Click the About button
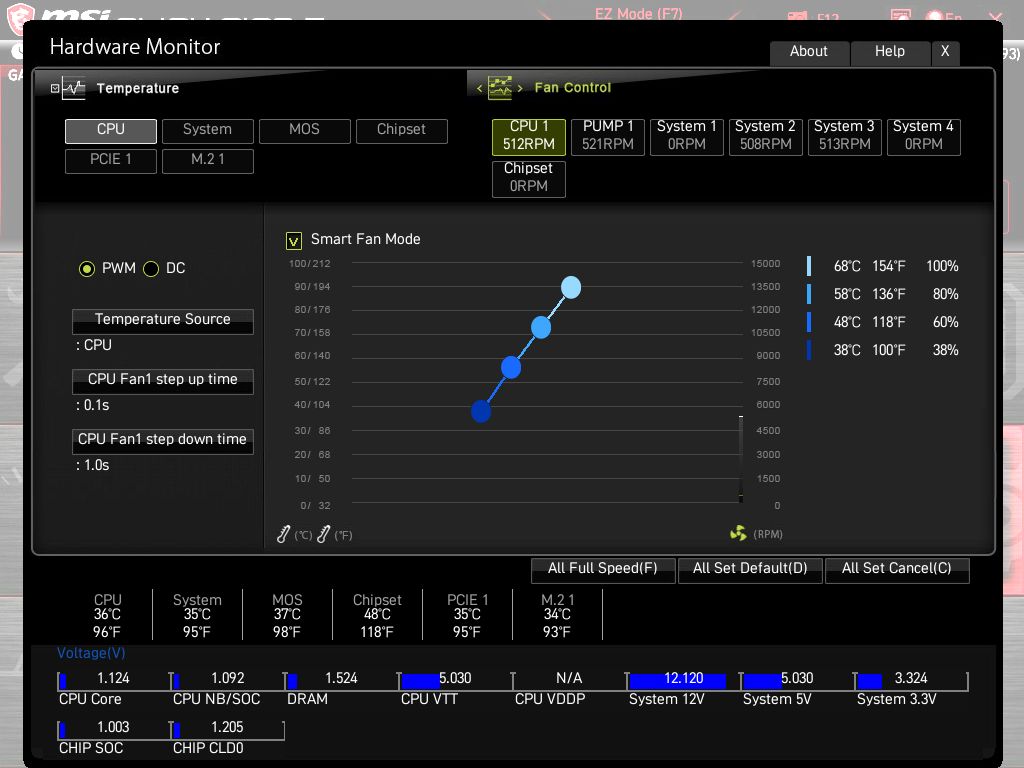Screen dimensions: 1024x768 (x=809, y=52)
